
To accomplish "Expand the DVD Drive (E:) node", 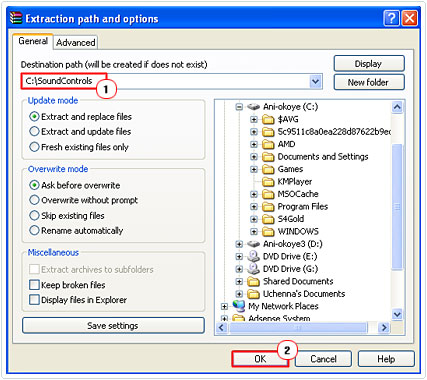I will pyautogui.click(x=239, y=256).
